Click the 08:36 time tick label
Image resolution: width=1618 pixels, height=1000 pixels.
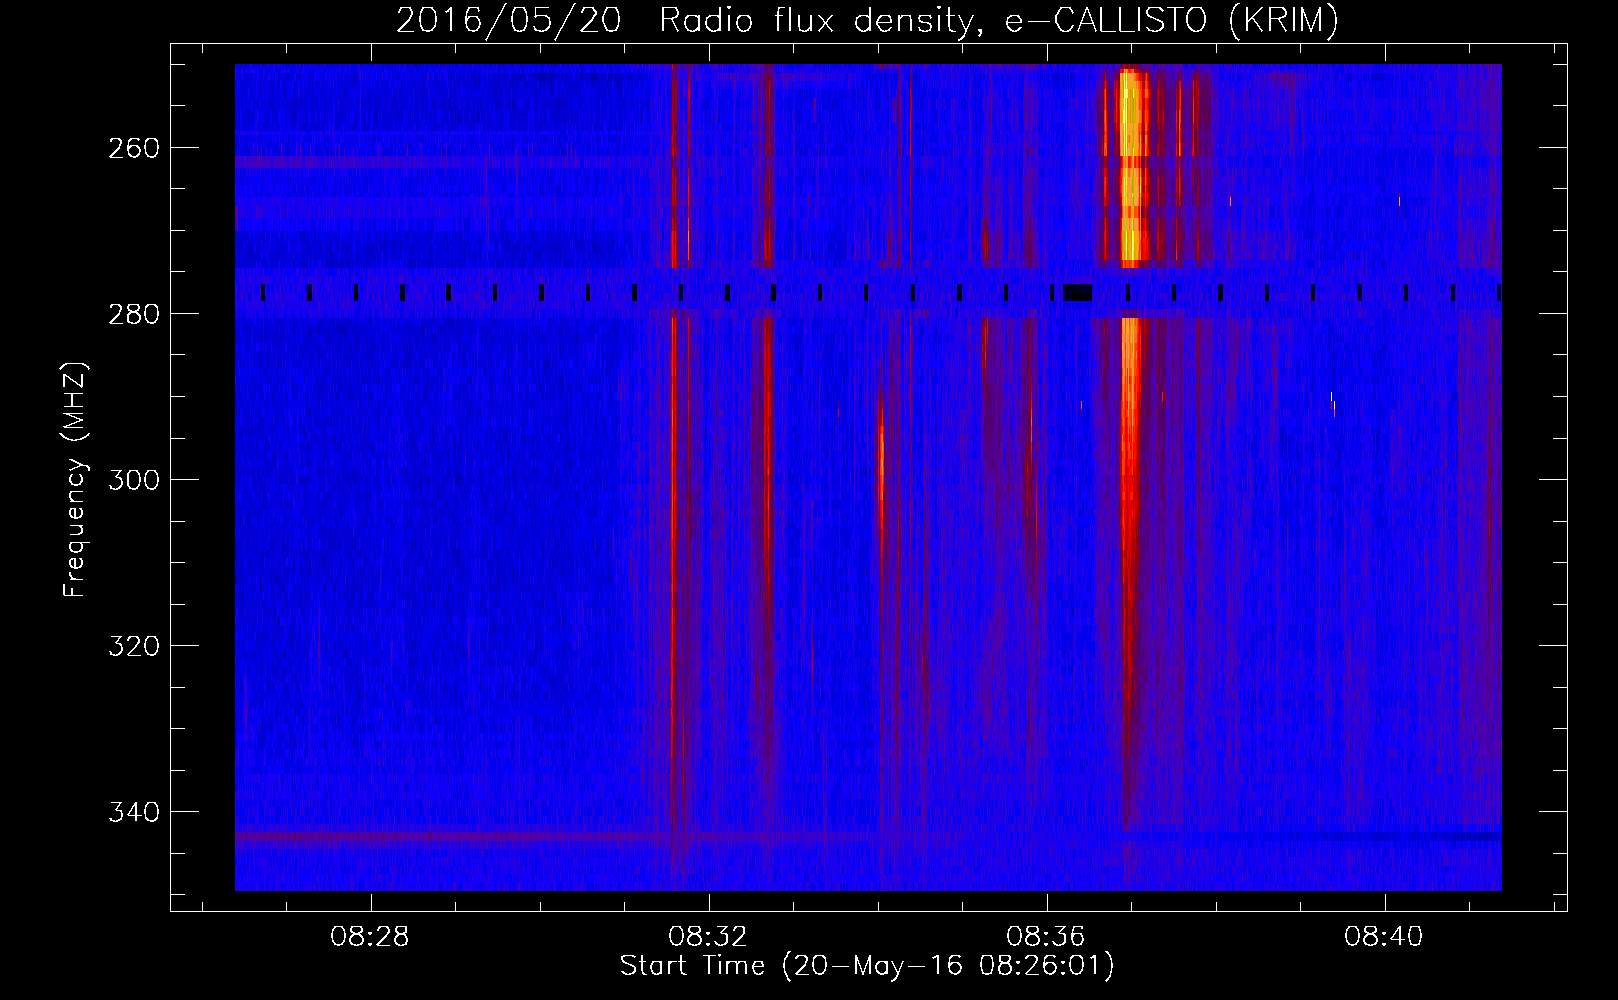[1047, 937]
